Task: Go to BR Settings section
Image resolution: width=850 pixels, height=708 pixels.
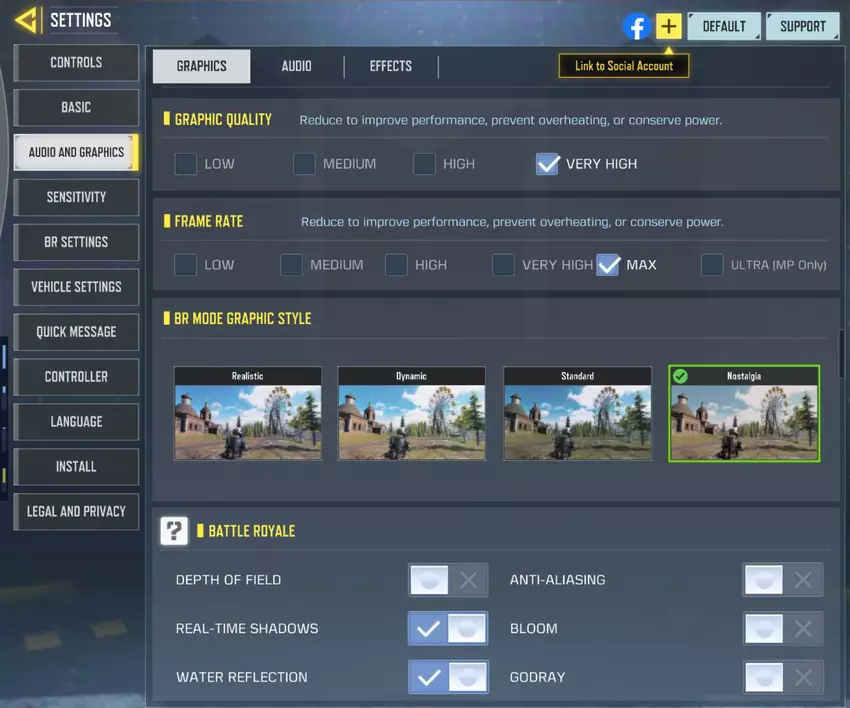Action: click(76, 242)
